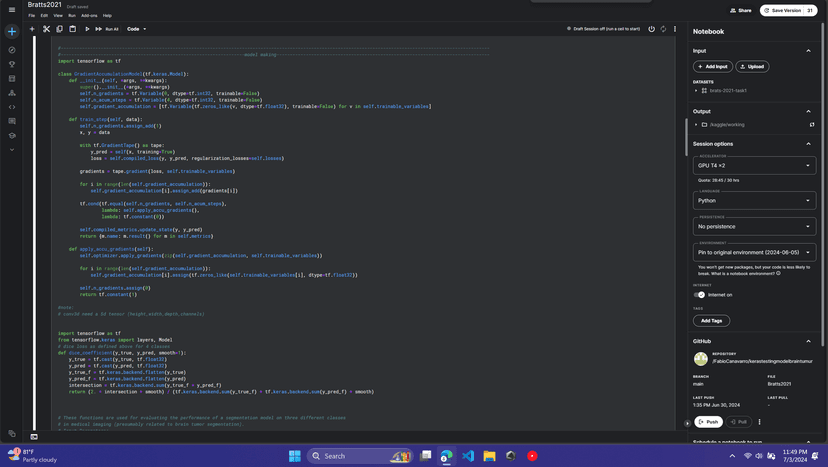Toggle the Internet on switch
Image resolution: width=828 pixels, height=467 pixels.
pos(699,295)
